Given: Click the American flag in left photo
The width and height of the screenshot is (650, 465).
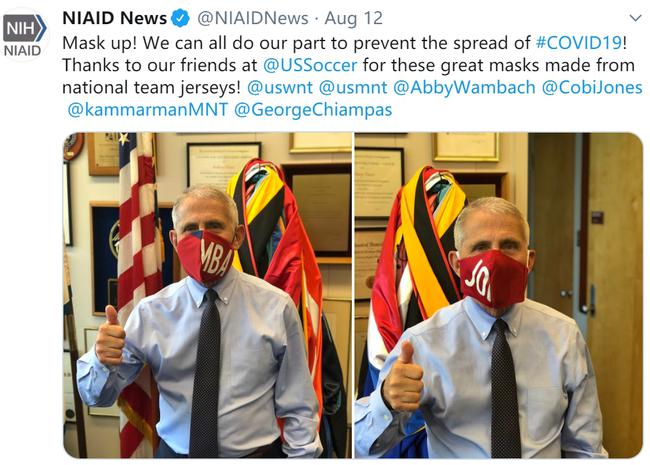Looking at the screenshot, I should pyautogui.click(x=139, y=290).
